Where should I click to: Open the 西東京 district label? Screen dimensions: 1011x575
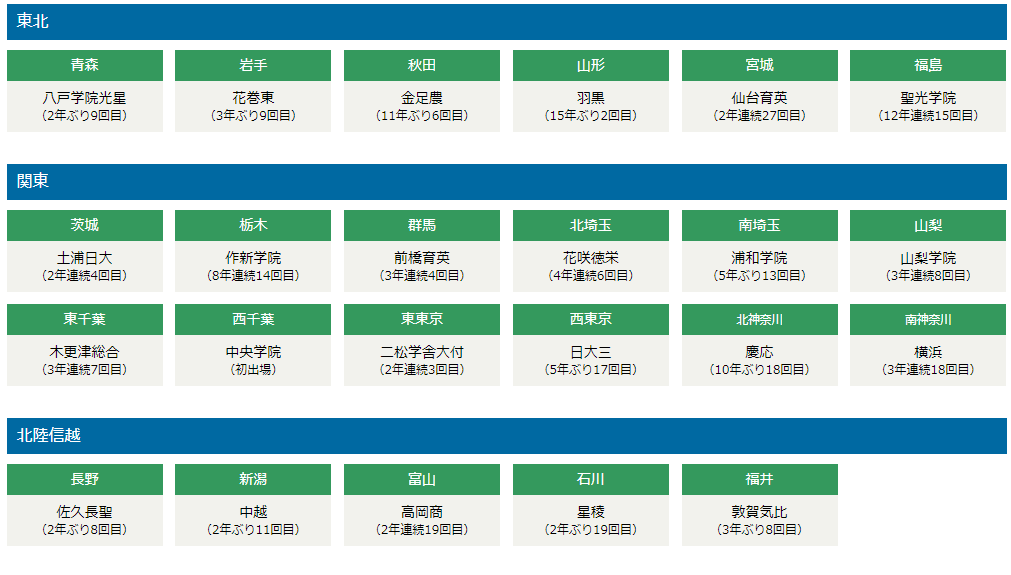591,319
